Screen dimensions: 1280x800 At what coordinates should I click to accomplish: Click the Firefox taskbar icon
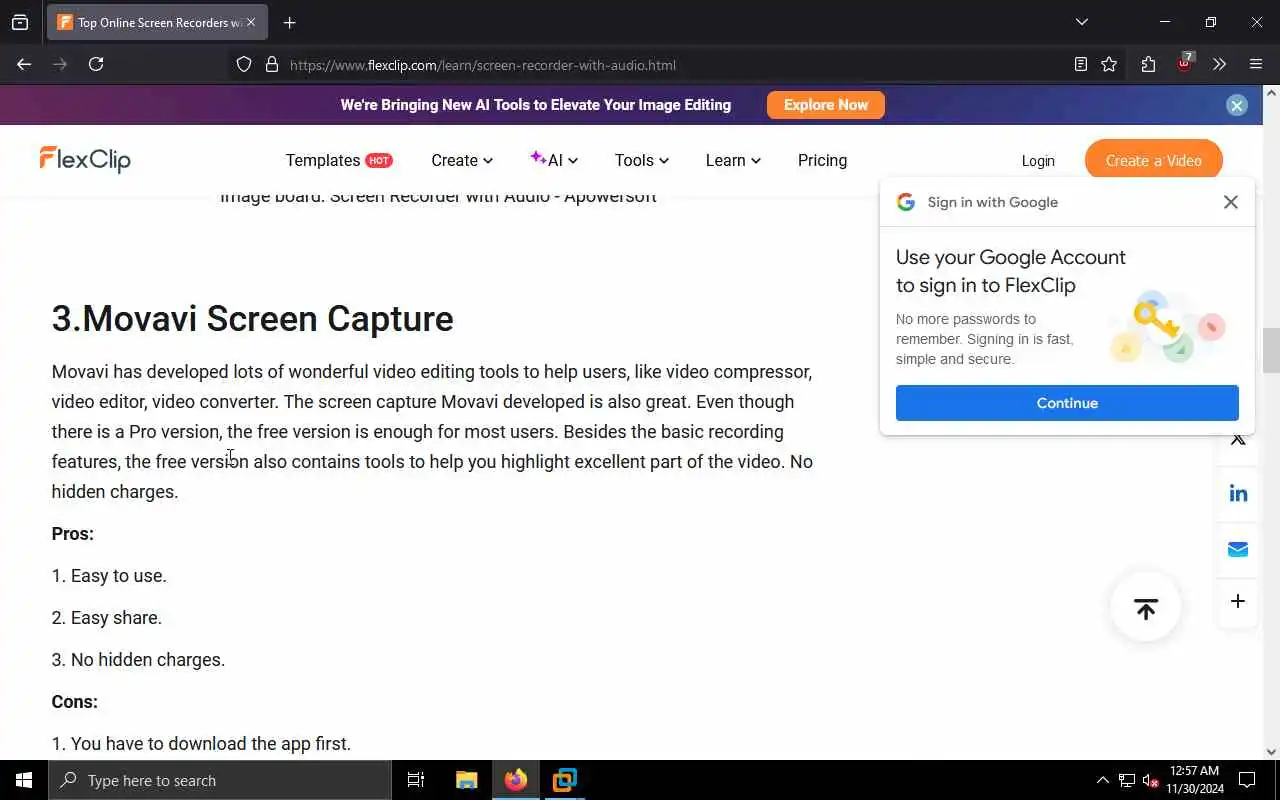tap(516, 780)
